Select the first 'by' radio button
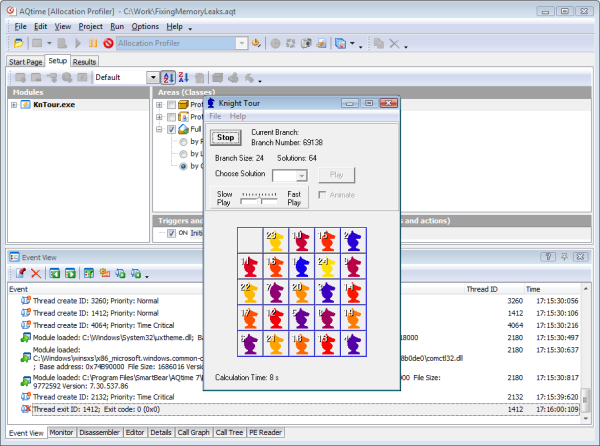 pos(183,142)
